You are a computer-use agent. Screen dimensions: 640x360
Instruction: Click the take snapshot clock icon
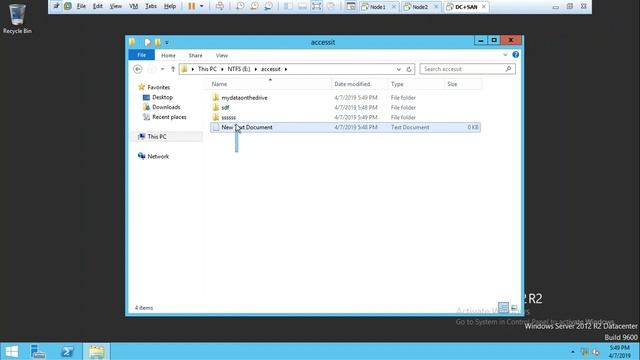click(240, 6)
